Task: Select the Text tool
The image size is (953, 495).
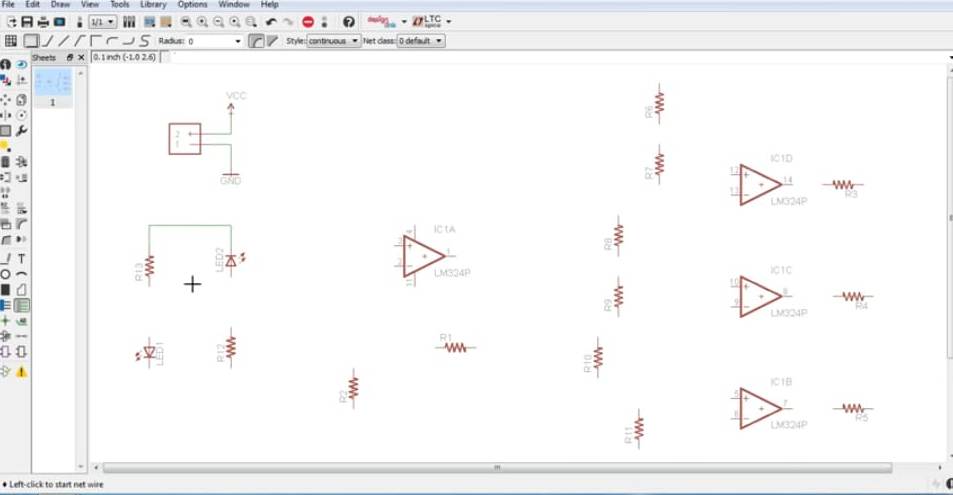Action: (21, 258)
